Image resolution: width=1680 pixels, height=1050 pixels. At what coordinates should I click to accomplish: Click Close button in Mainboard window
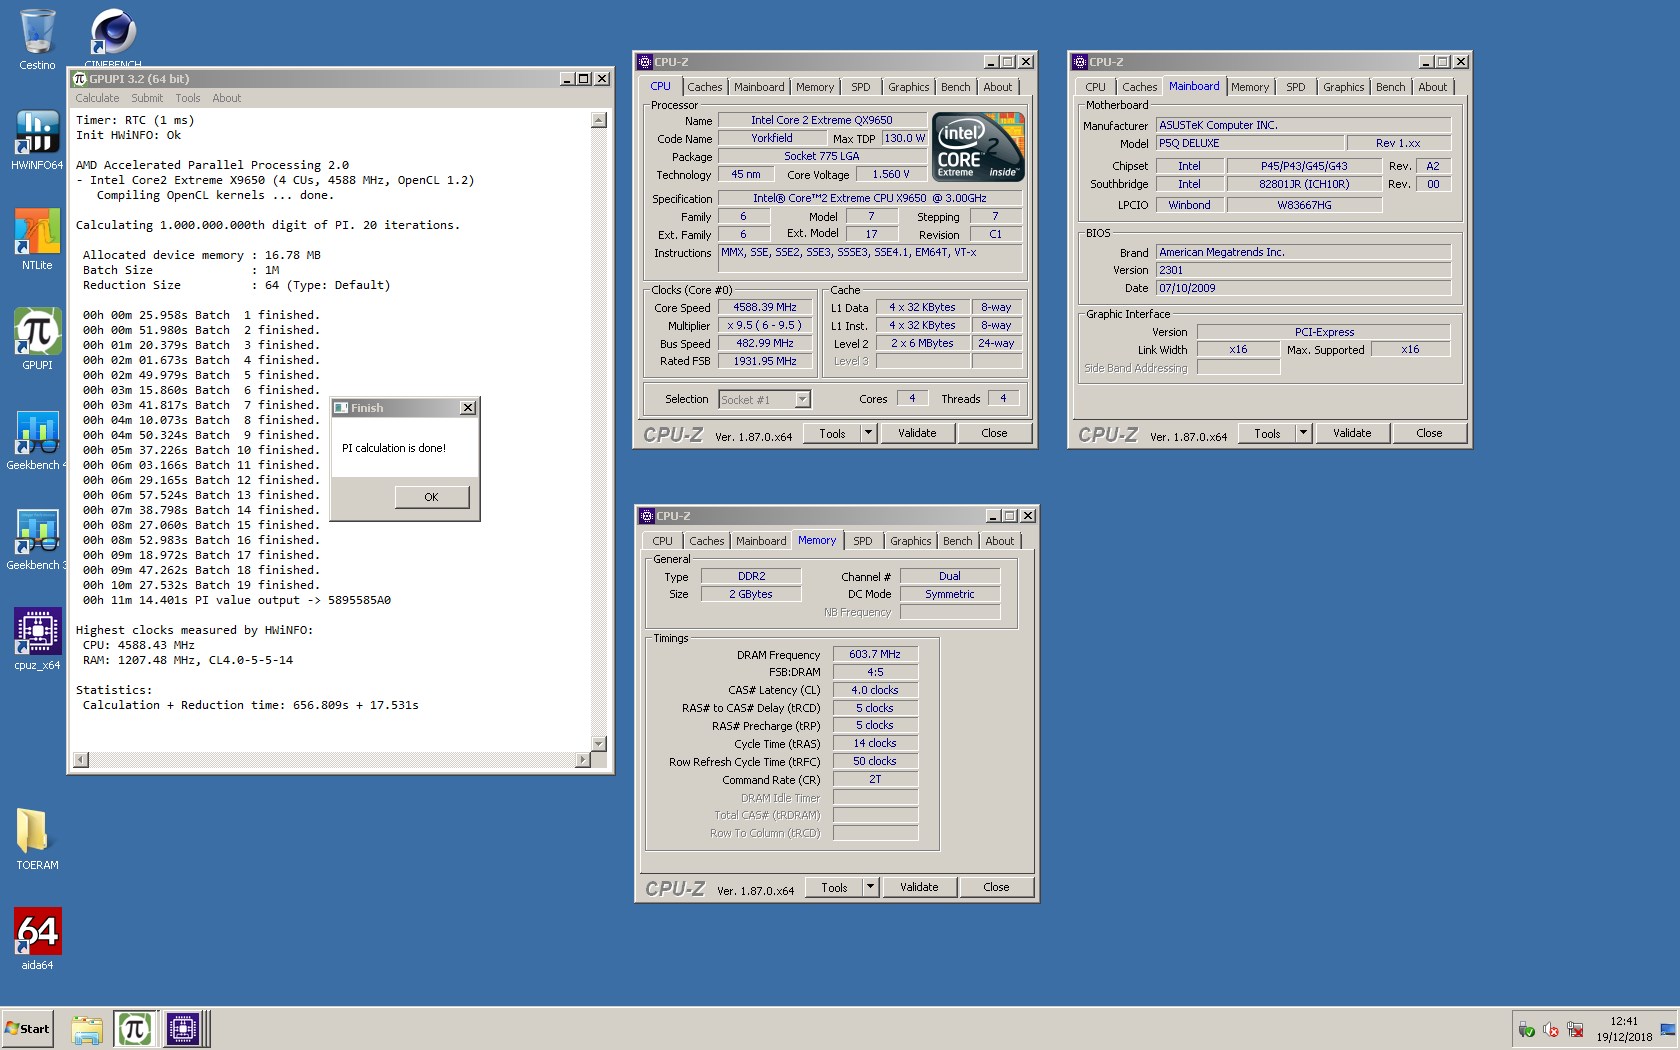click(1429, 433)
